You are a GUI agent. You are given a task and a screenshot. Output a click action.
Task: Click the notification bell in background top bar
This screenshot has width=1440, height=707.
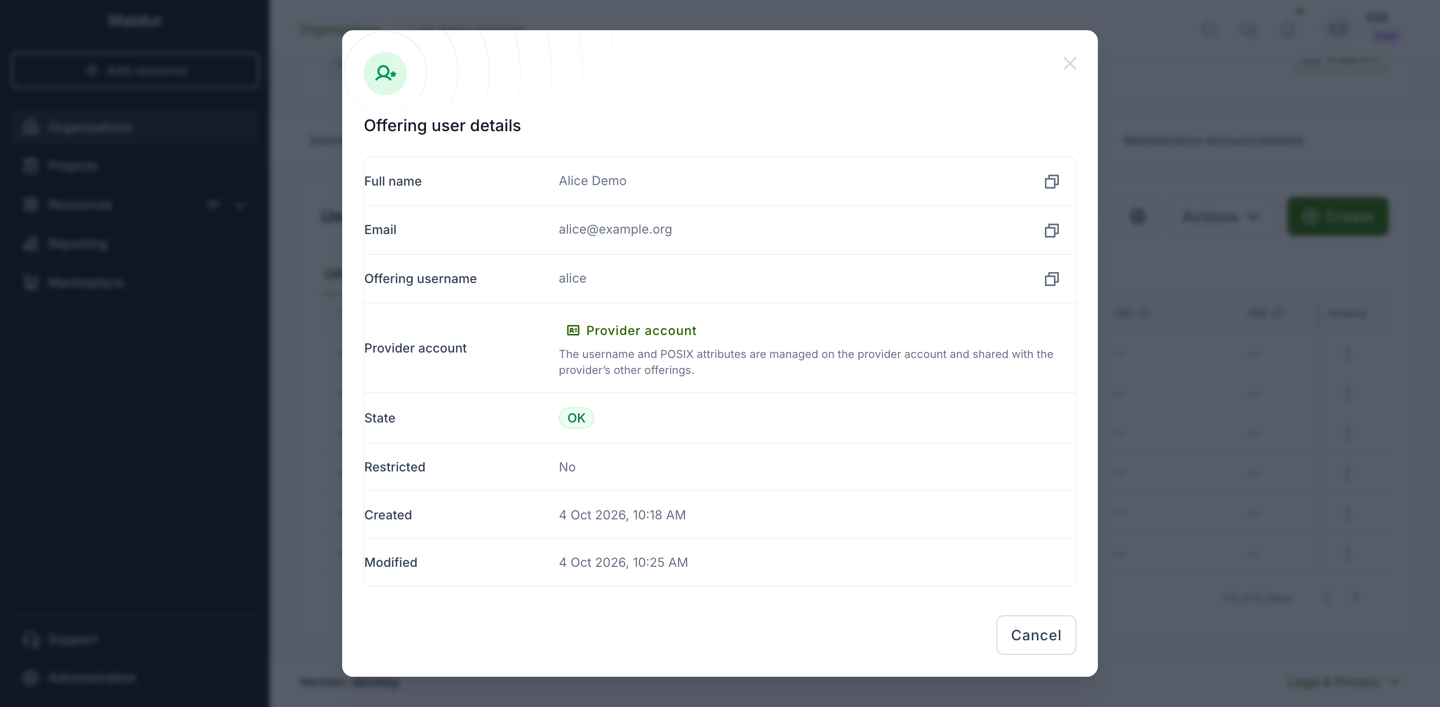pos(1287,30)
